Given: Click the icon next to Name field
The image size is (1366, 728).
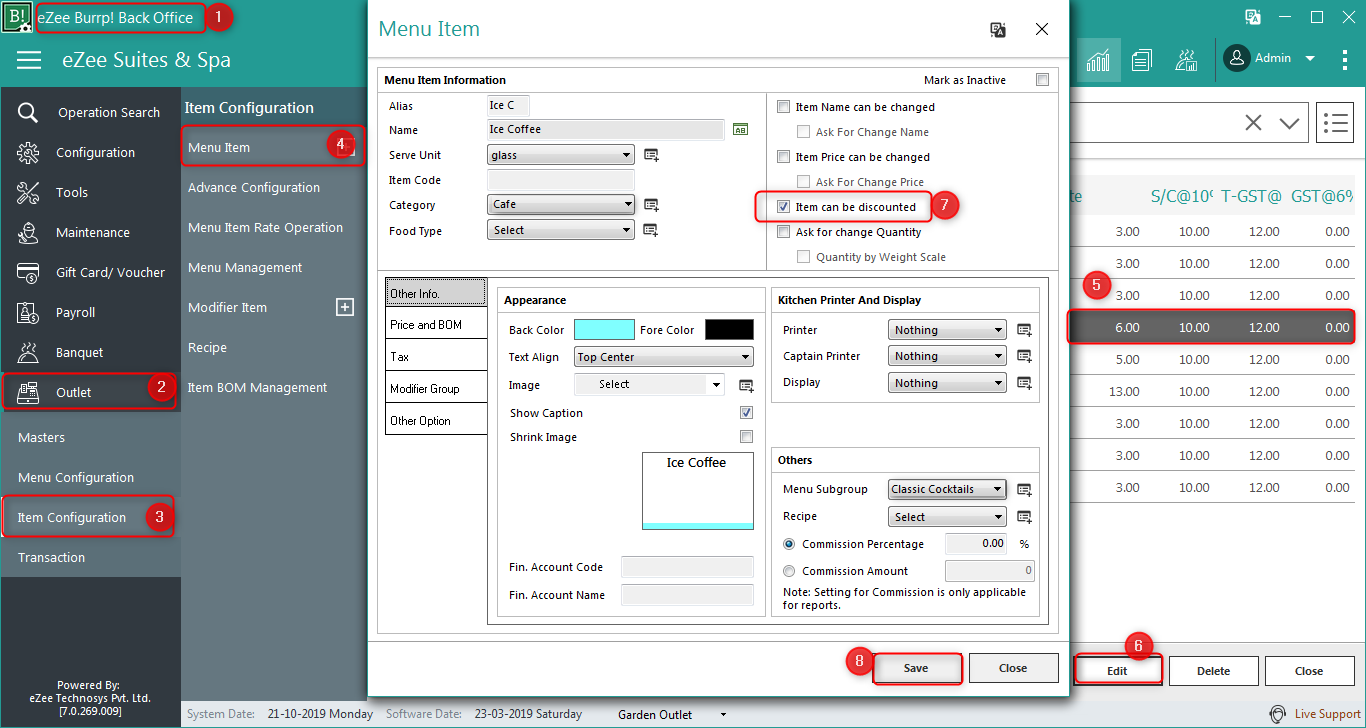Looking at the screenshot, I should 740,129.
